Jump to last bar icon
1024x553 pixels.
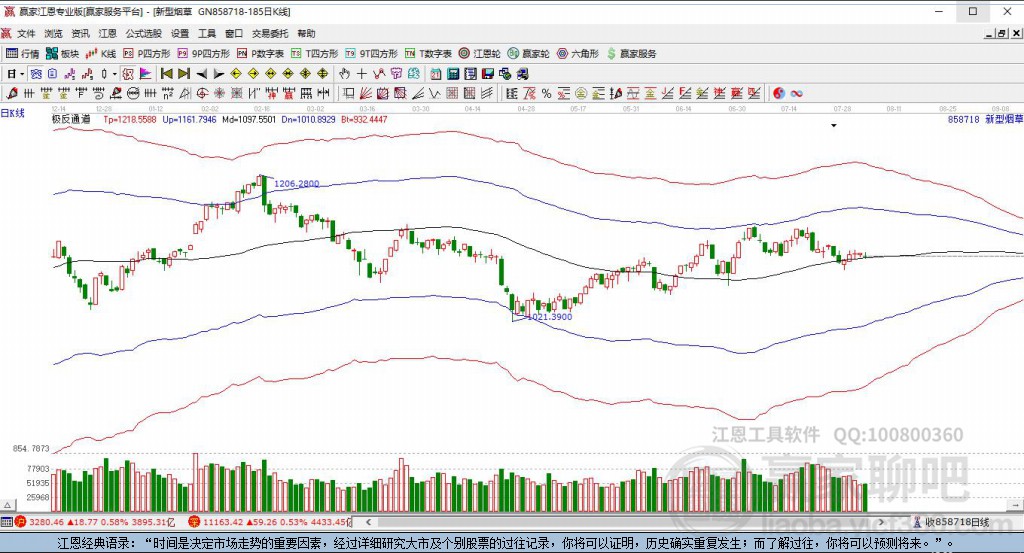184,74
